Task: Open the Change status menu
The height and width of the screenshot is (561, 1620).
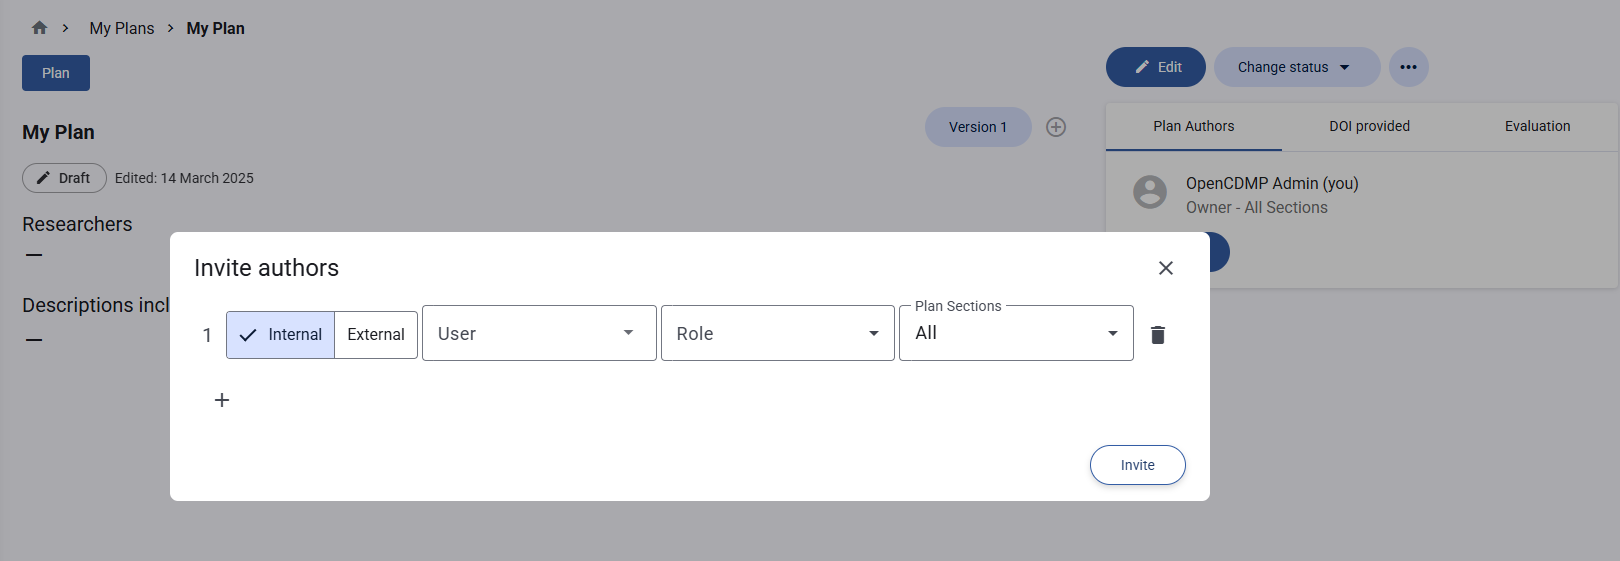Action: 1297,67
